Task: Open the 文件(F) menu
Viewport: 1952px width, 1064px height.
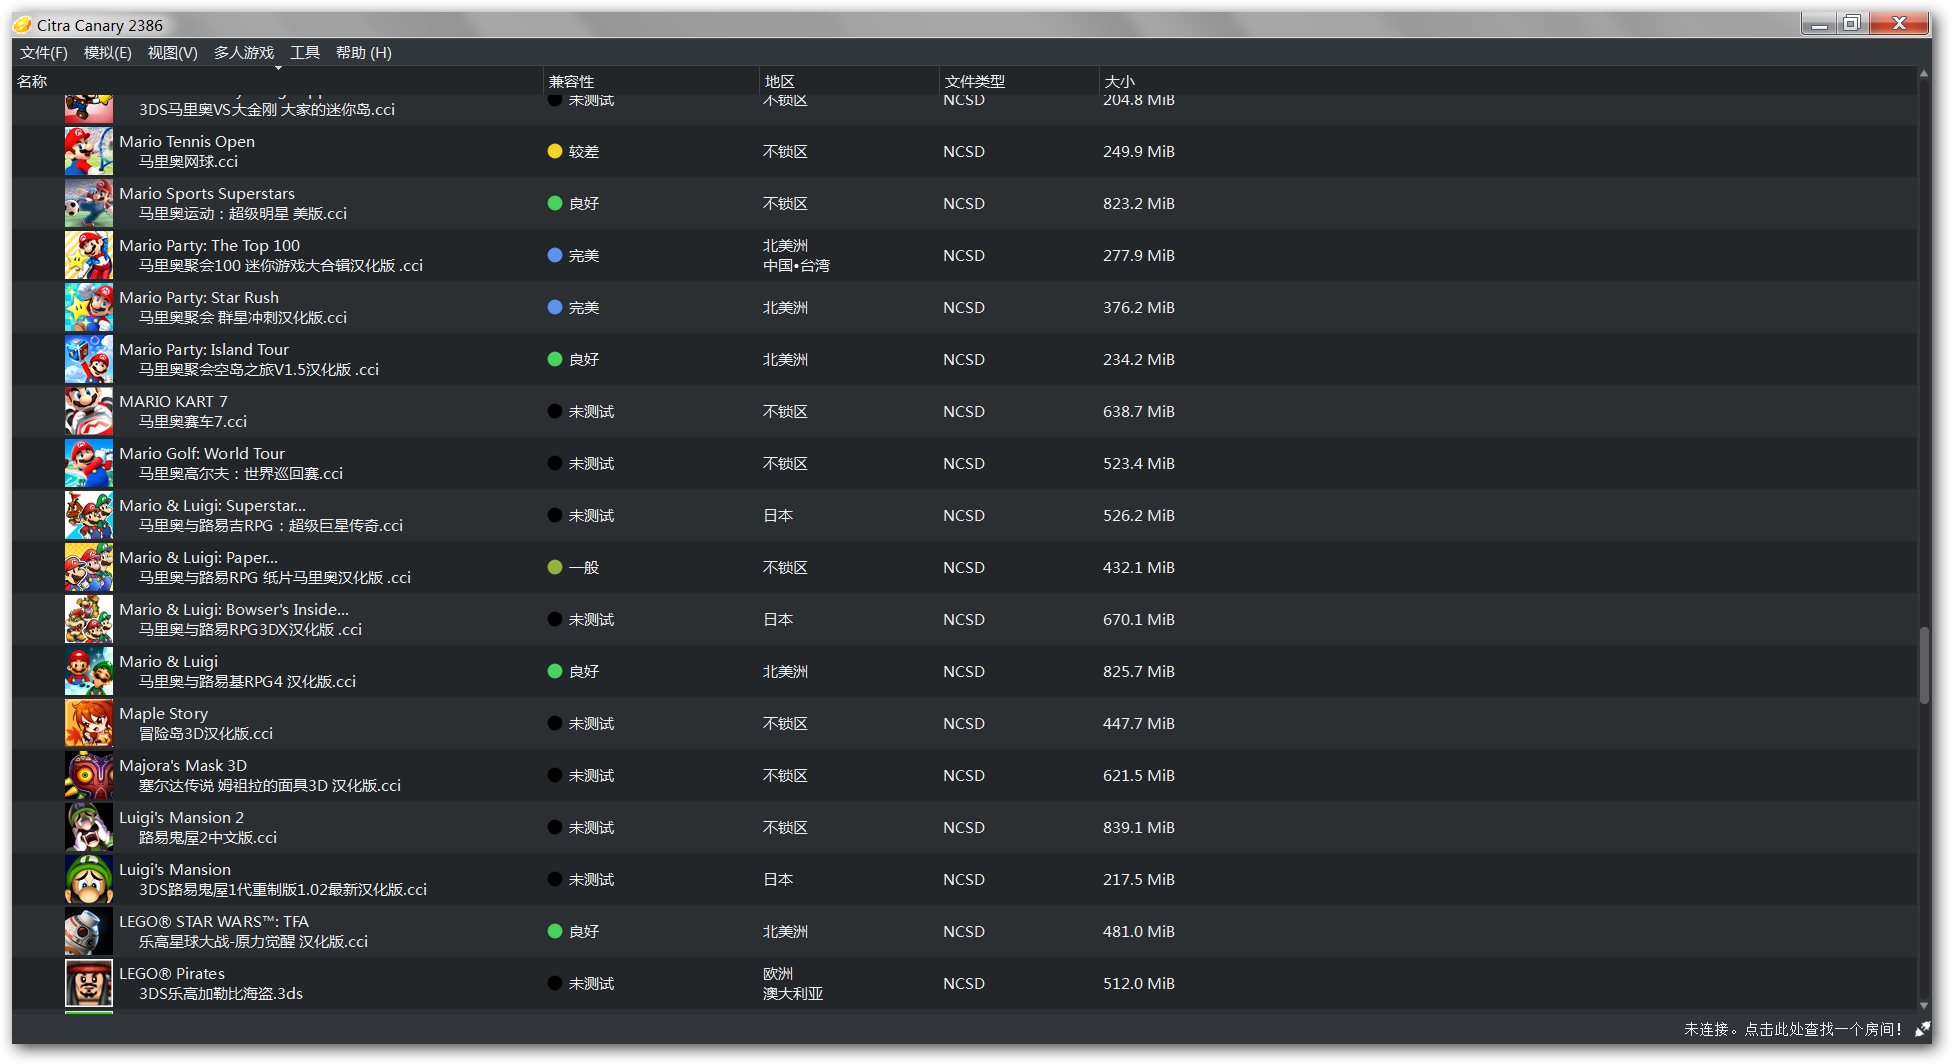Action: (44, 53)
